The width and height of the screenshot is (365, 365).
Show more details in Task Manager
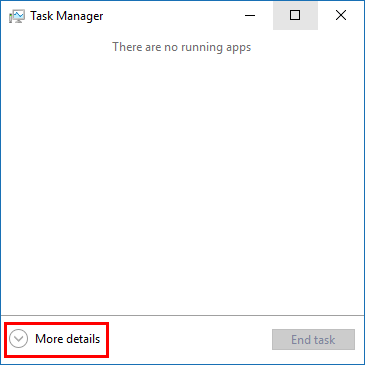[55, 339]
